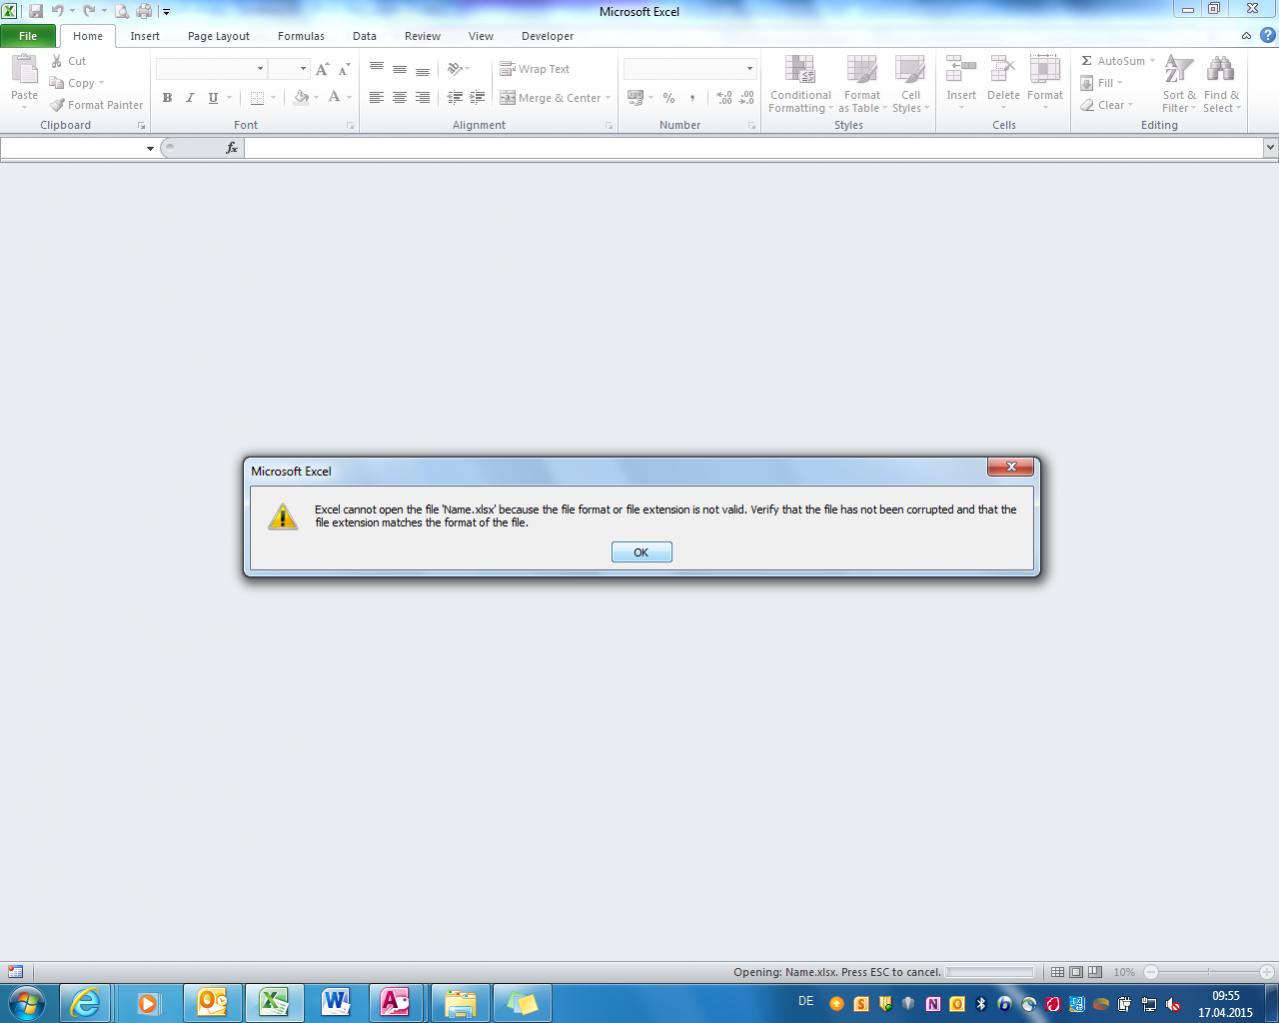
Task: Click Delete in the Cells group
Action: tap(1003, 82)
